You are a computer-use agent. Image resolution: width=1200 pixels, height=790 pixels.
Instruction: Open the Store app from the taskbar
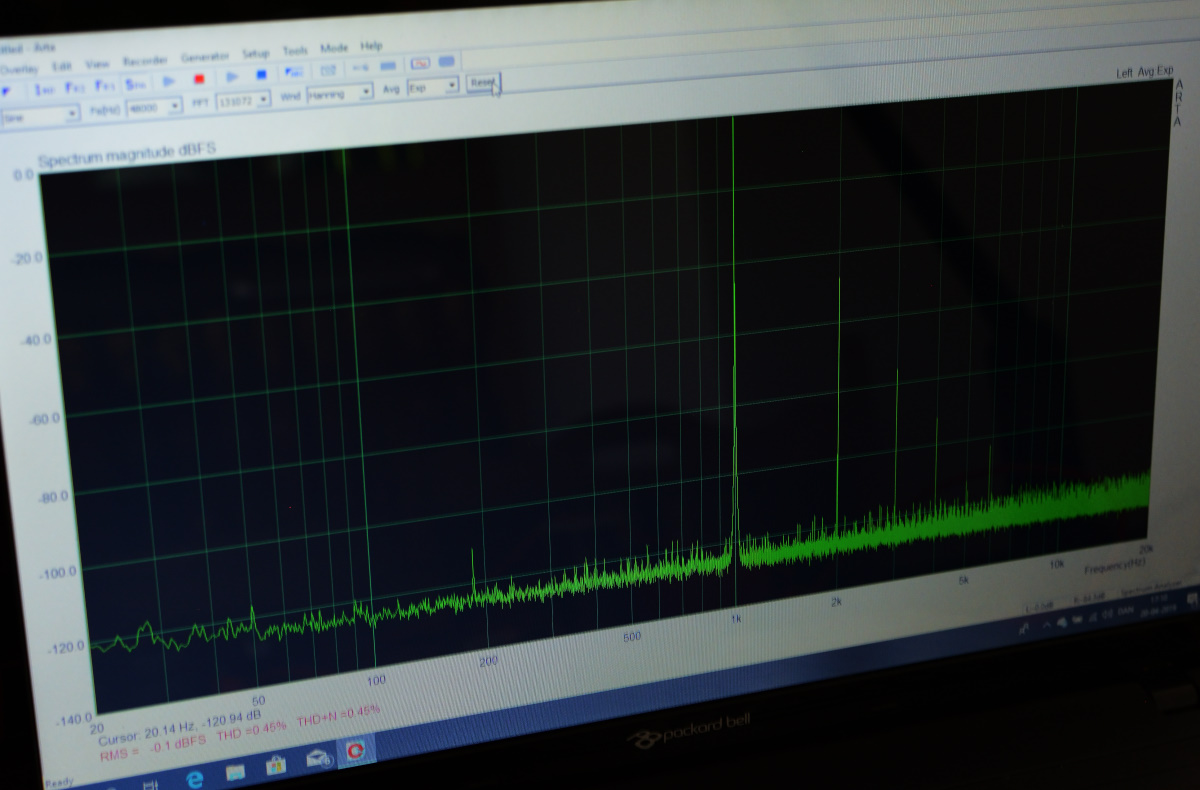[x=276, y=765]
